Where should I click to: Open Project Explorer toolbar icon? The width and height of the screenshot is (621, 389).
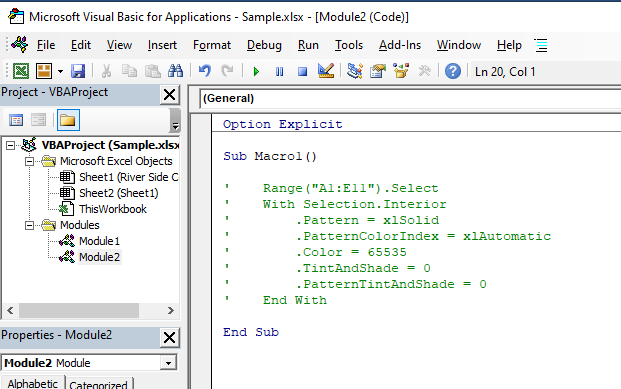pos(354,71)
